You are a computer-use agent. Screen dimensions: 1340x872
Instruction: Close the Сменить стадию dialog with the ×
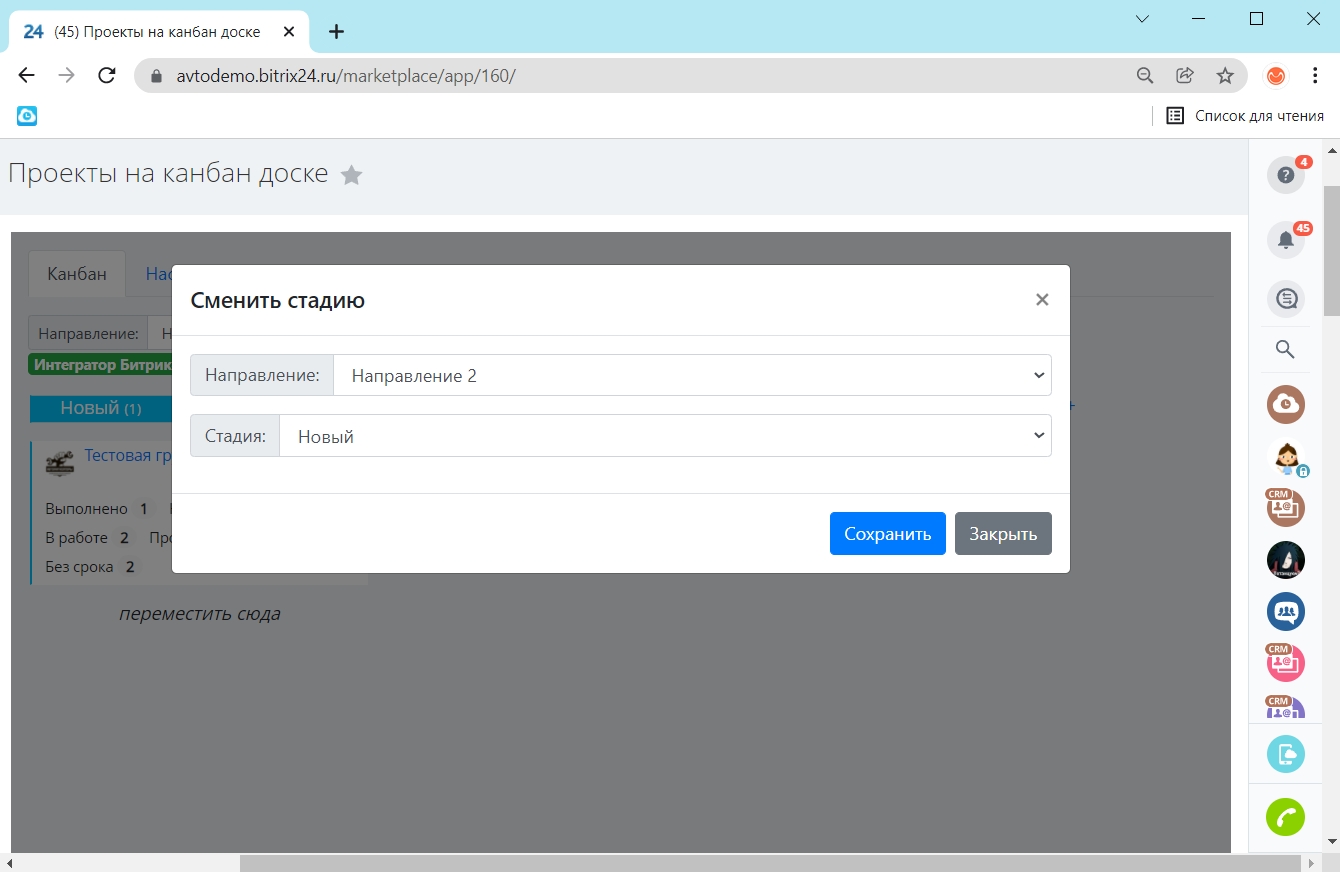[x=1042, y=300]
